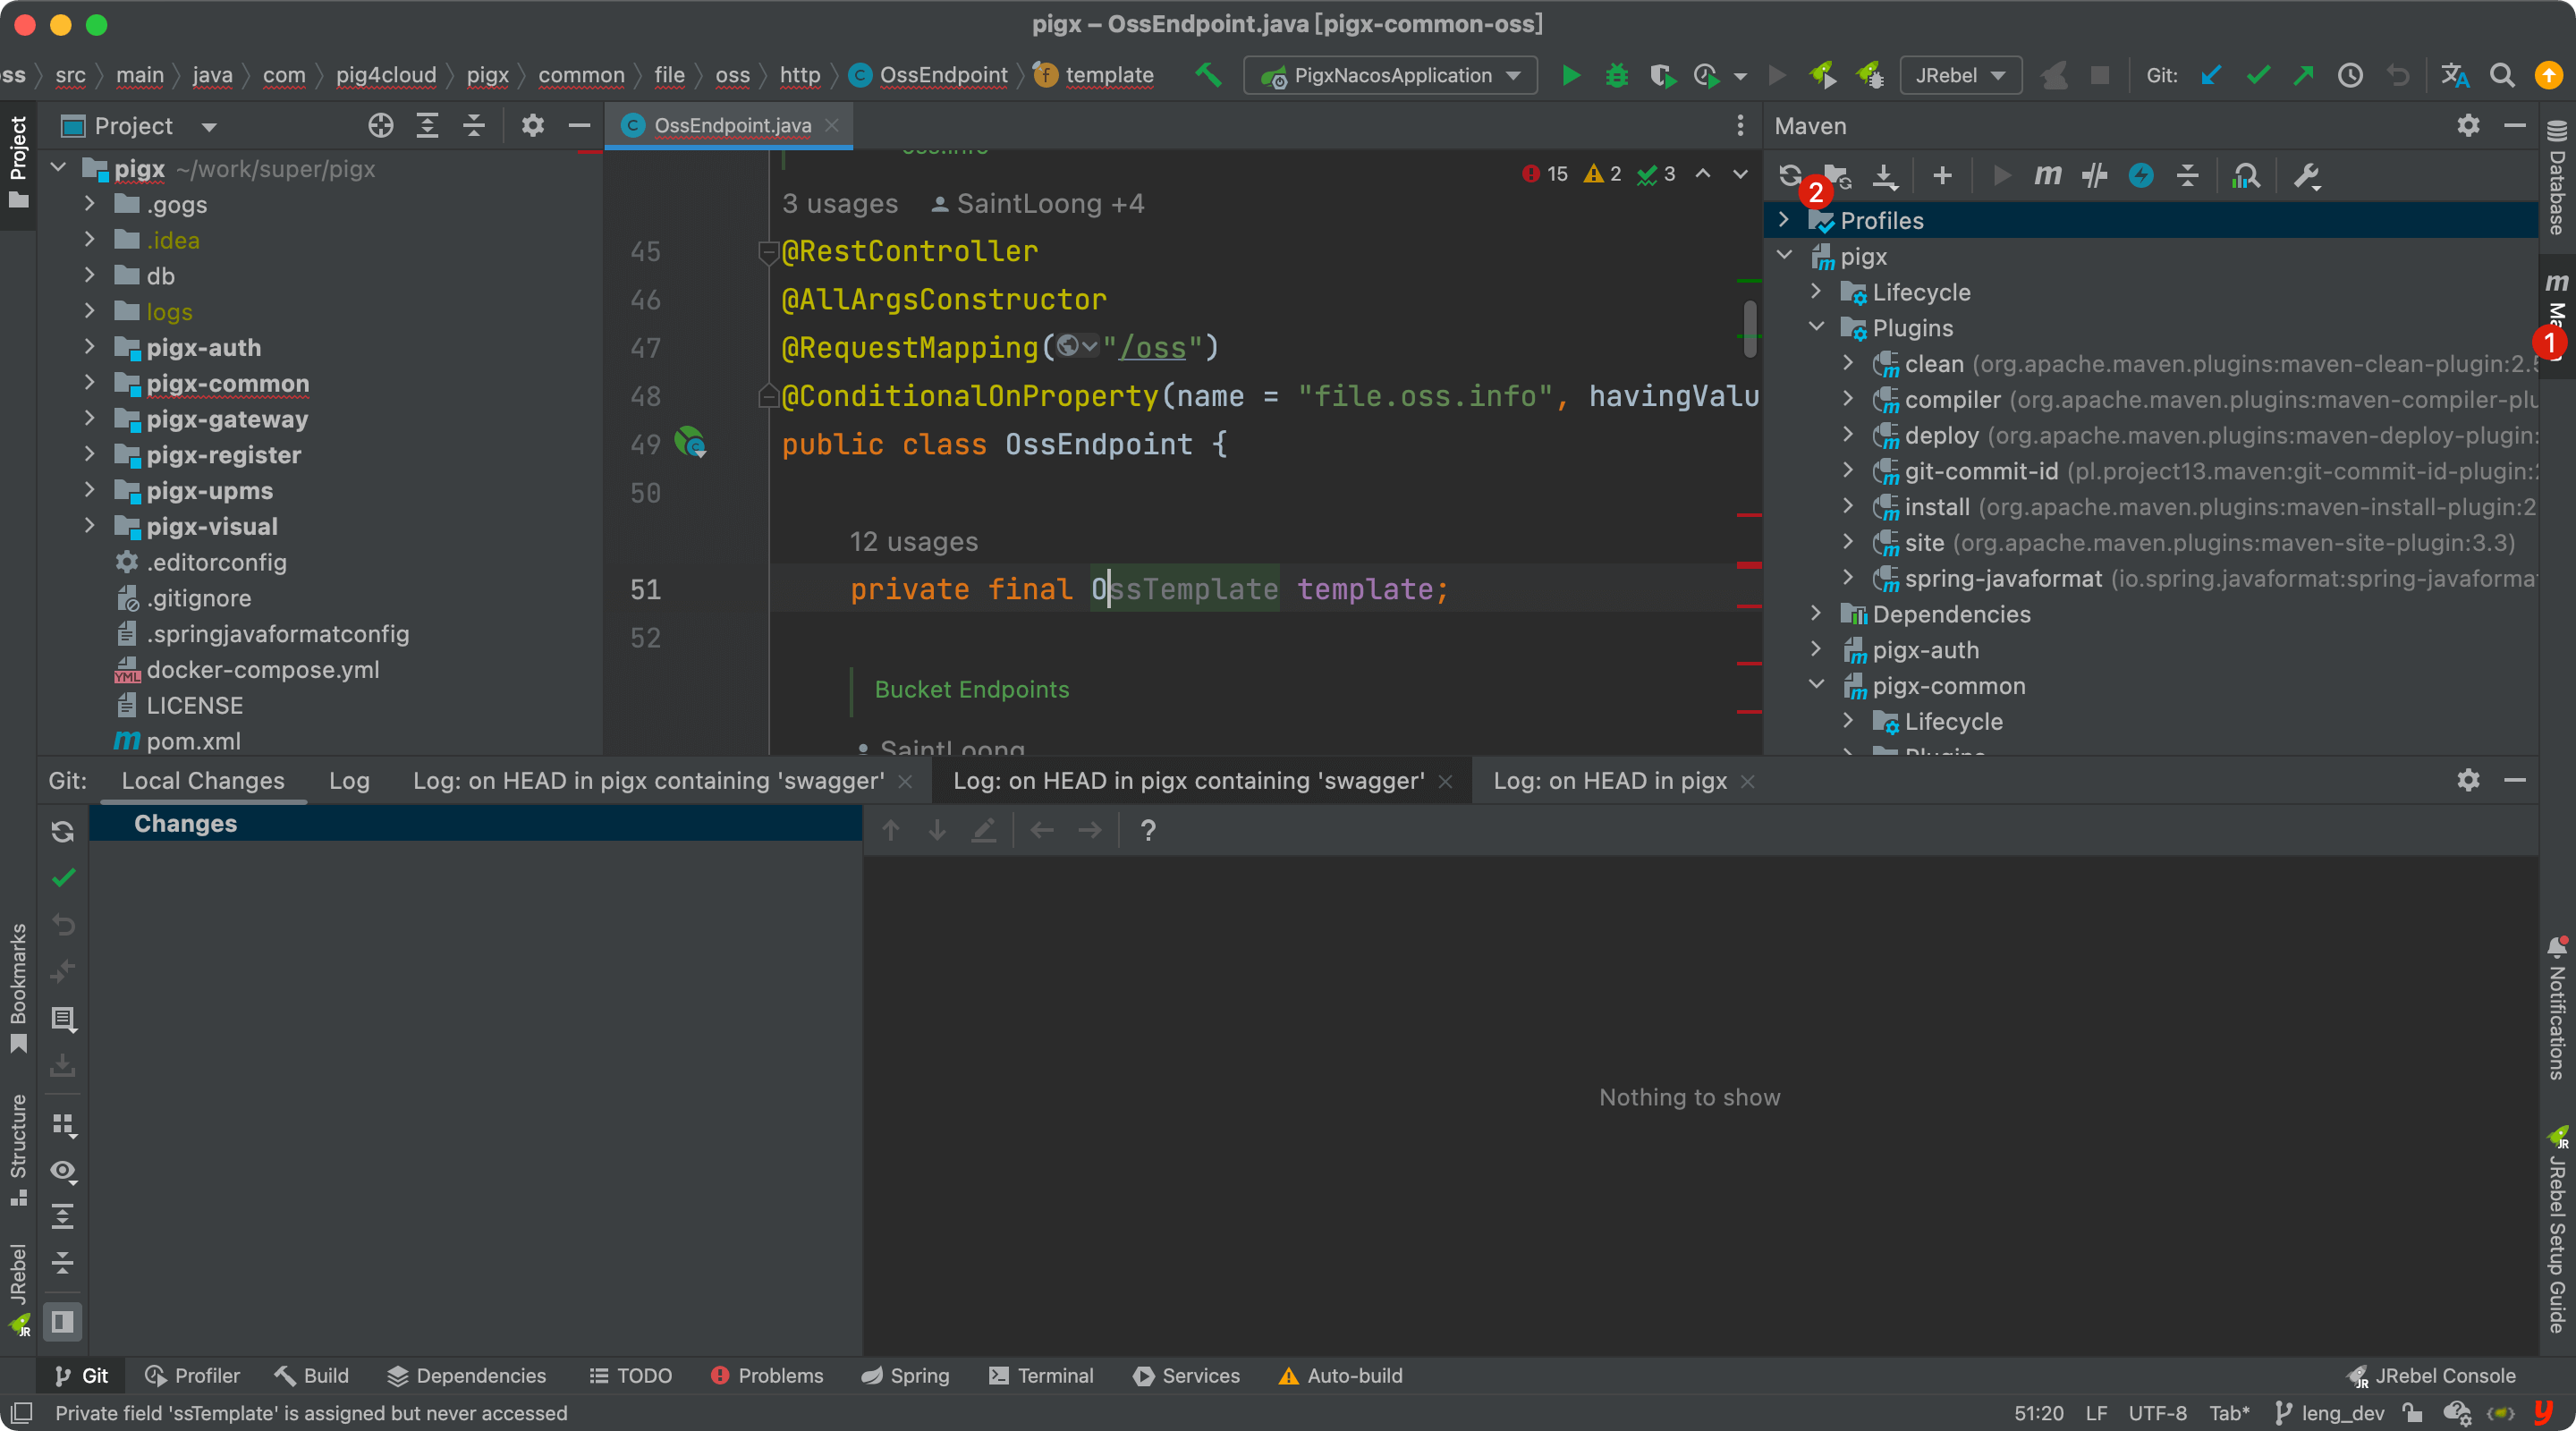Run with Coverage icon in the toolbar

pyautogui.click(x=1663, y=75)
